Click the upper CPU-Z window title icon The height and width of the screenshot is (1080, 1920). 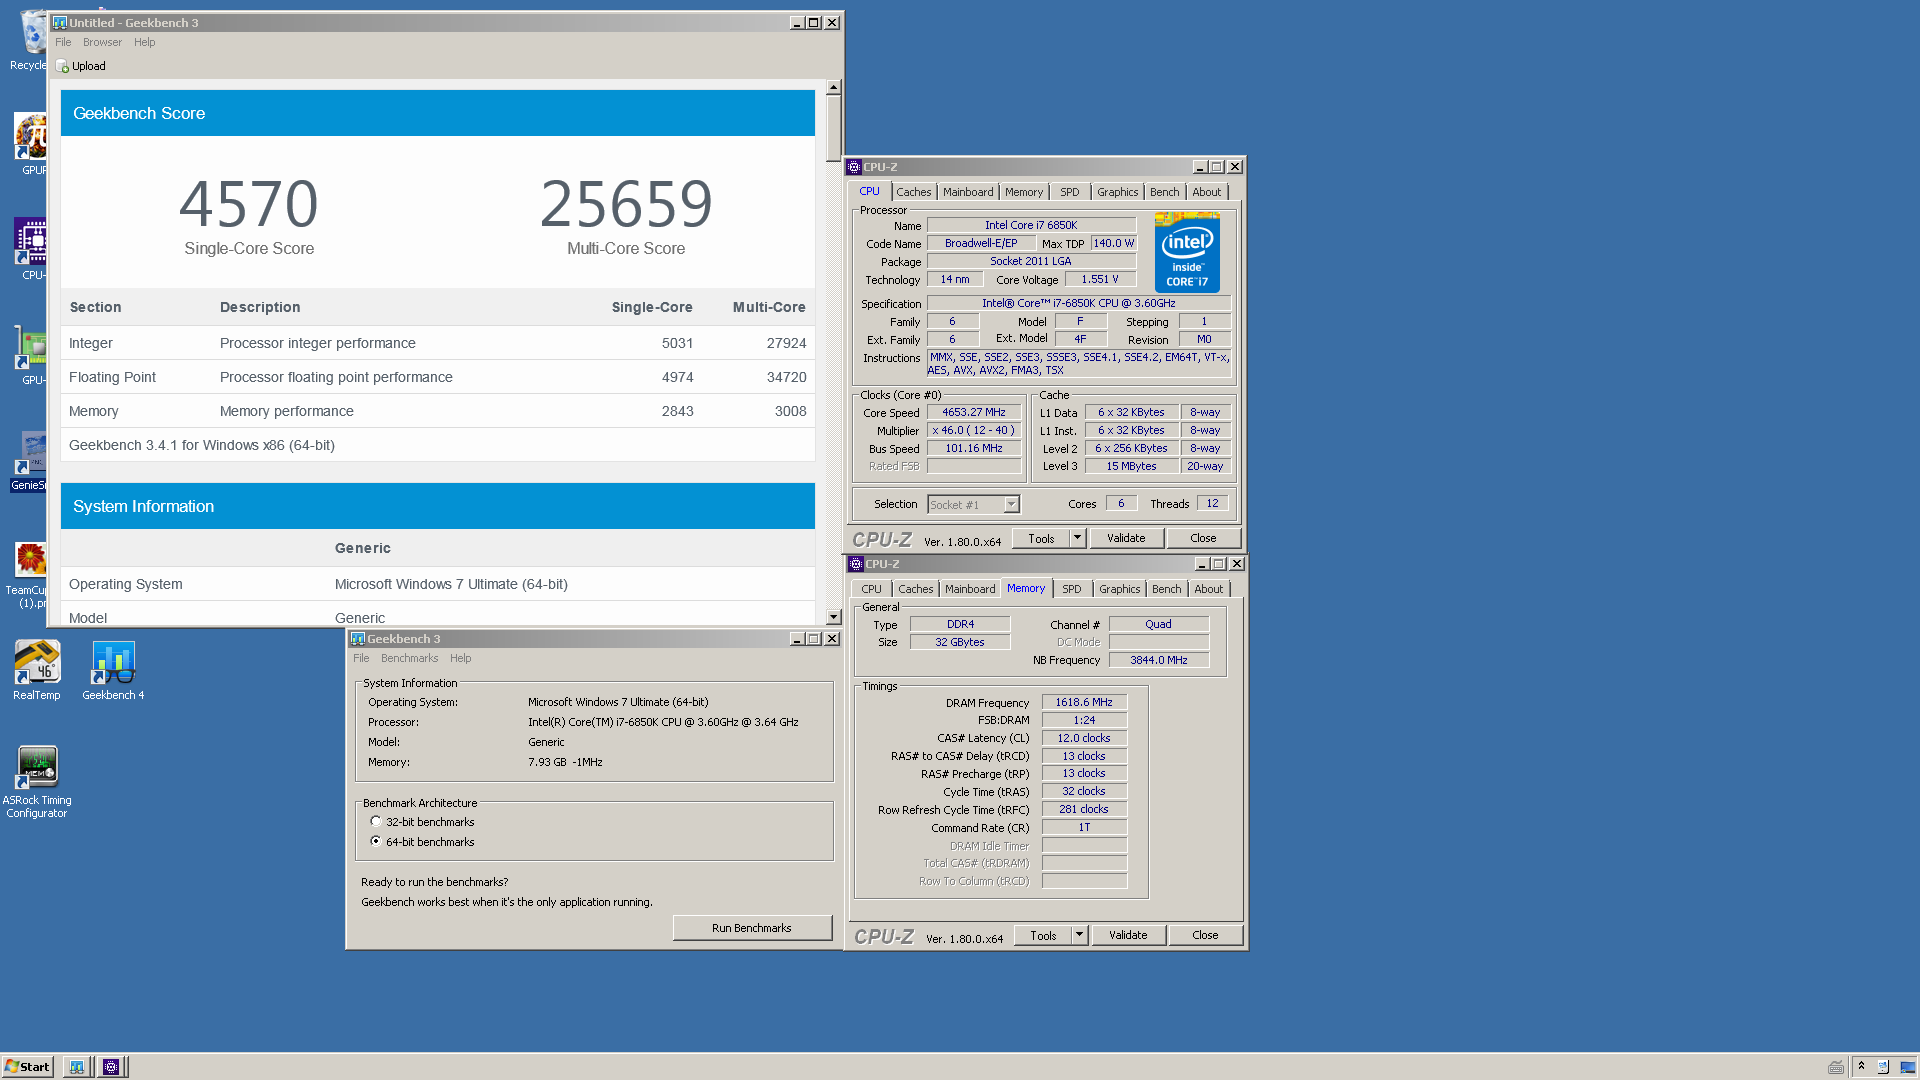click(x=855, y=167)
